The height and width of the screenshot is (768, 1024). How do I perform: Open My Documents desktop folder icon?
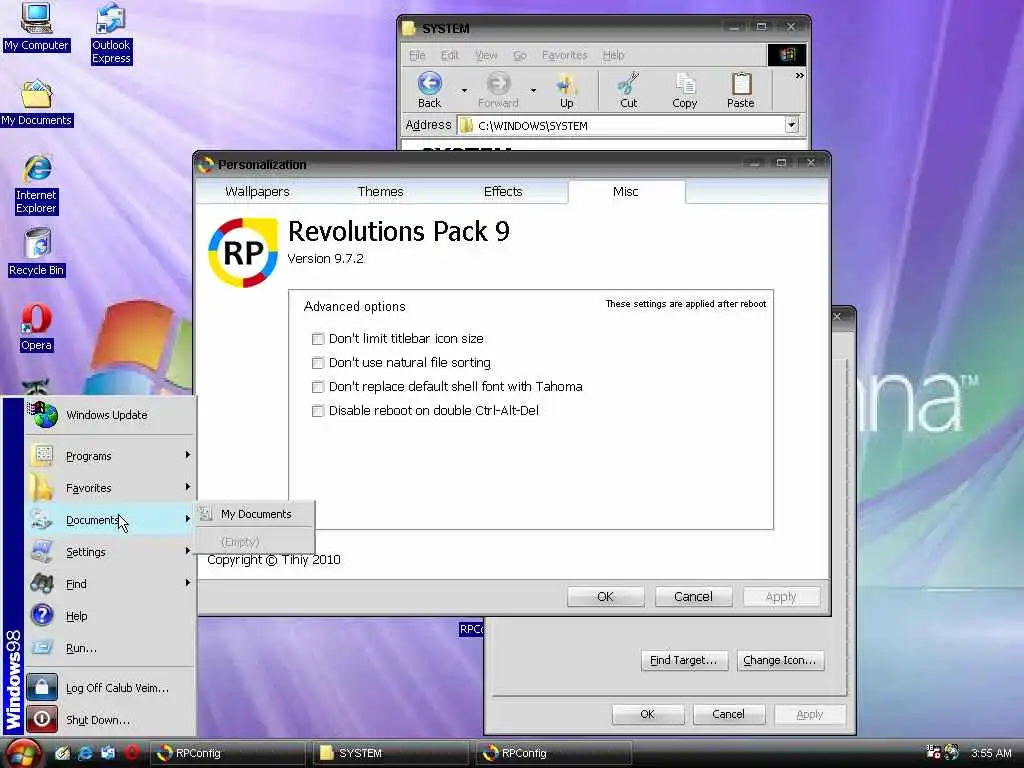(37, 103)
